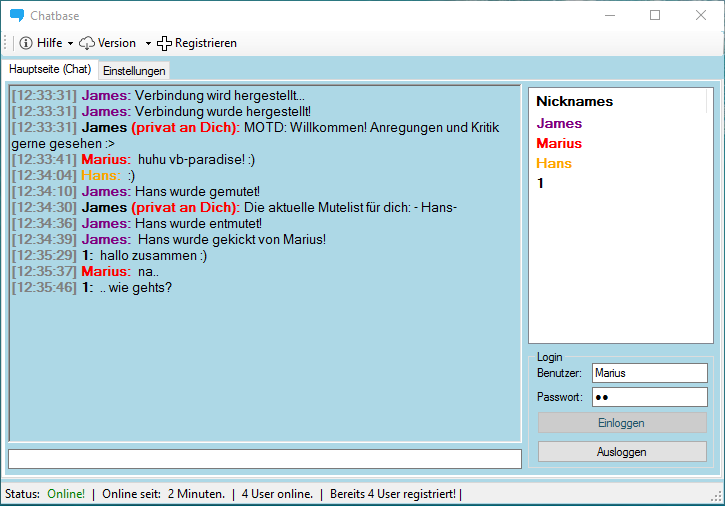Viewport: 725px width, 506px height.
Task: Focus the Benutzer username field
Action: click(x=649, y=373)
